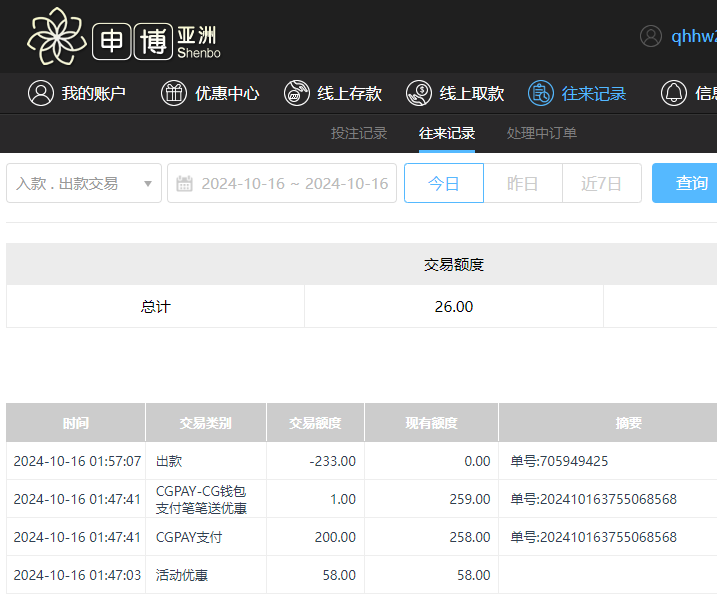Click the online withdrawal icon
717x600 pixels.
(x=419, y=93)
